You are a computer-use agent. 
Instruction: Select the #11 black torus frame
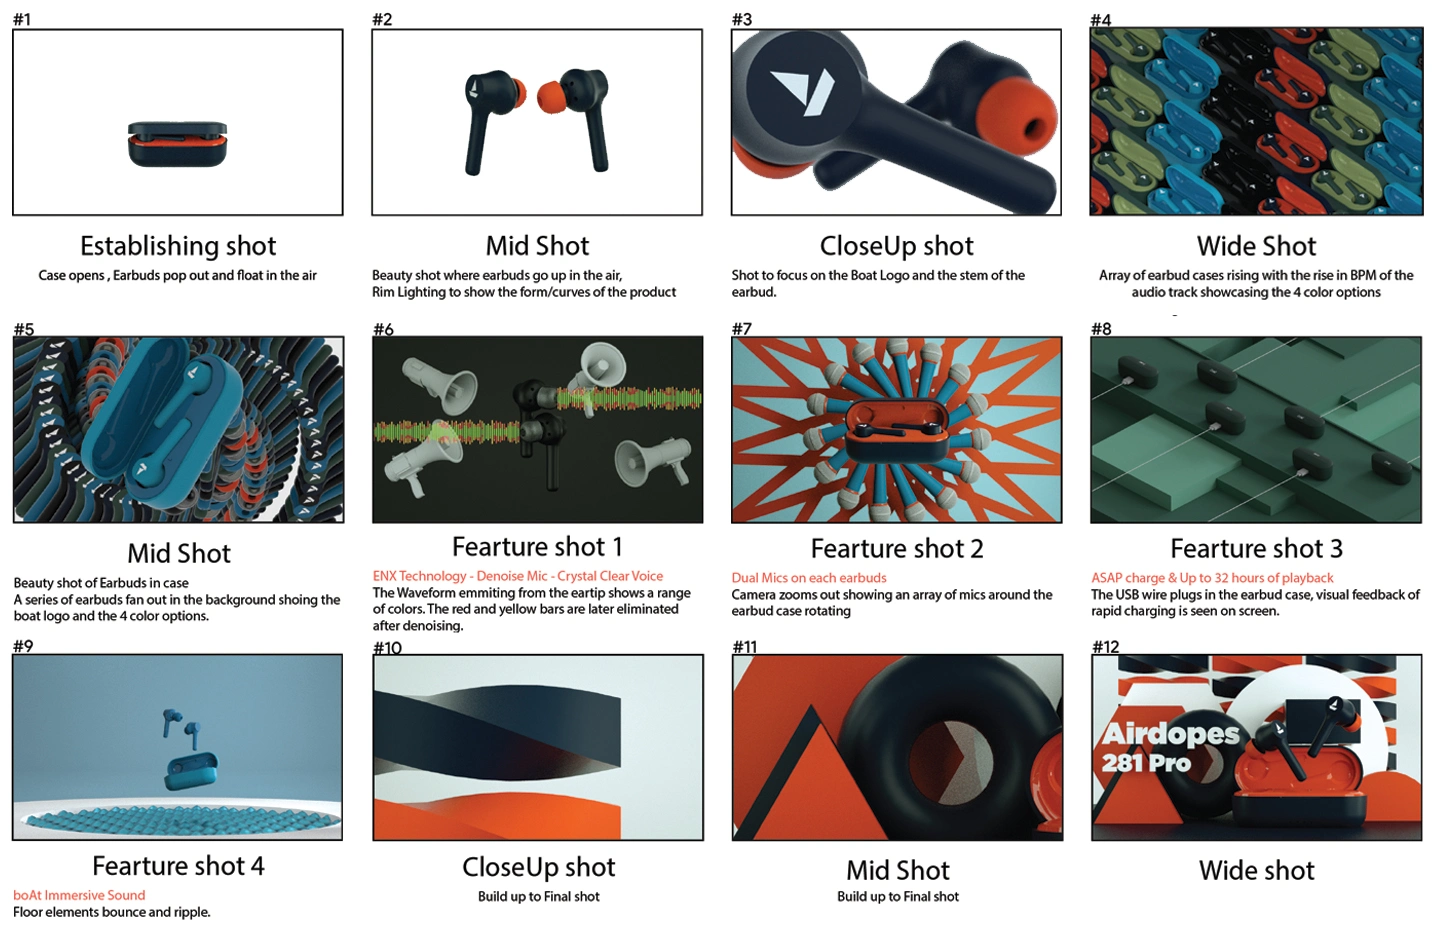[x=897, y=747]
